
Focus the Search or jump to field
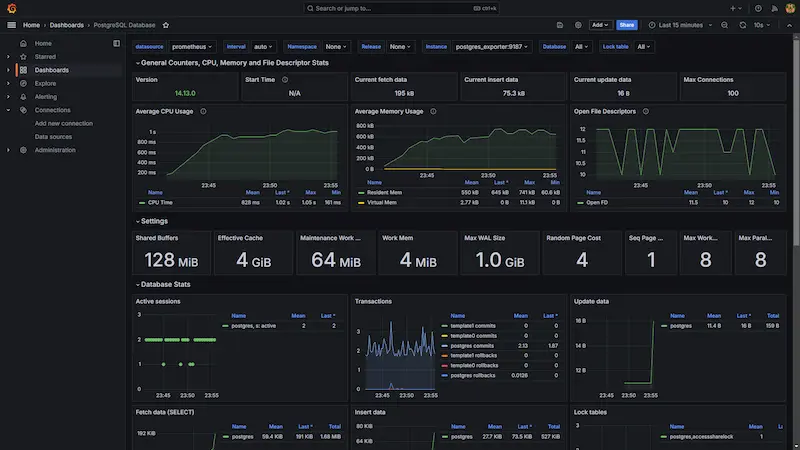(401, 8)
